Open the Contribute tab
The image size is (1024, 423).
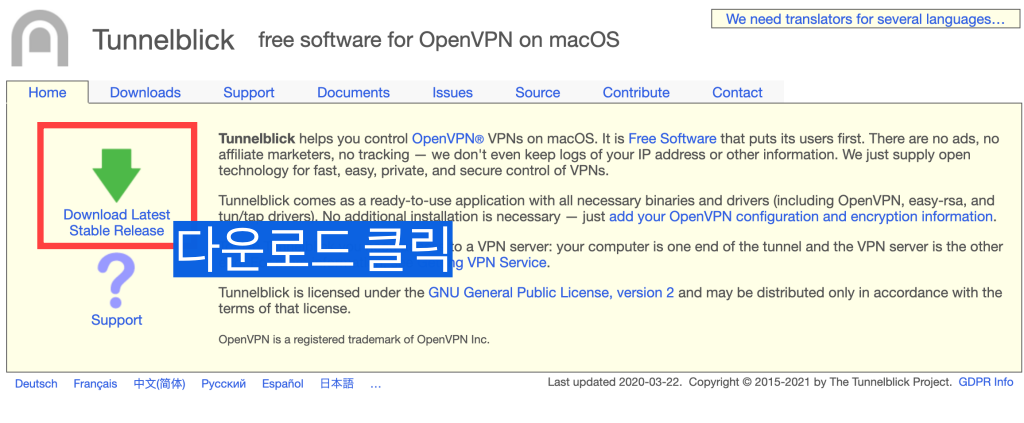[636, 93]
